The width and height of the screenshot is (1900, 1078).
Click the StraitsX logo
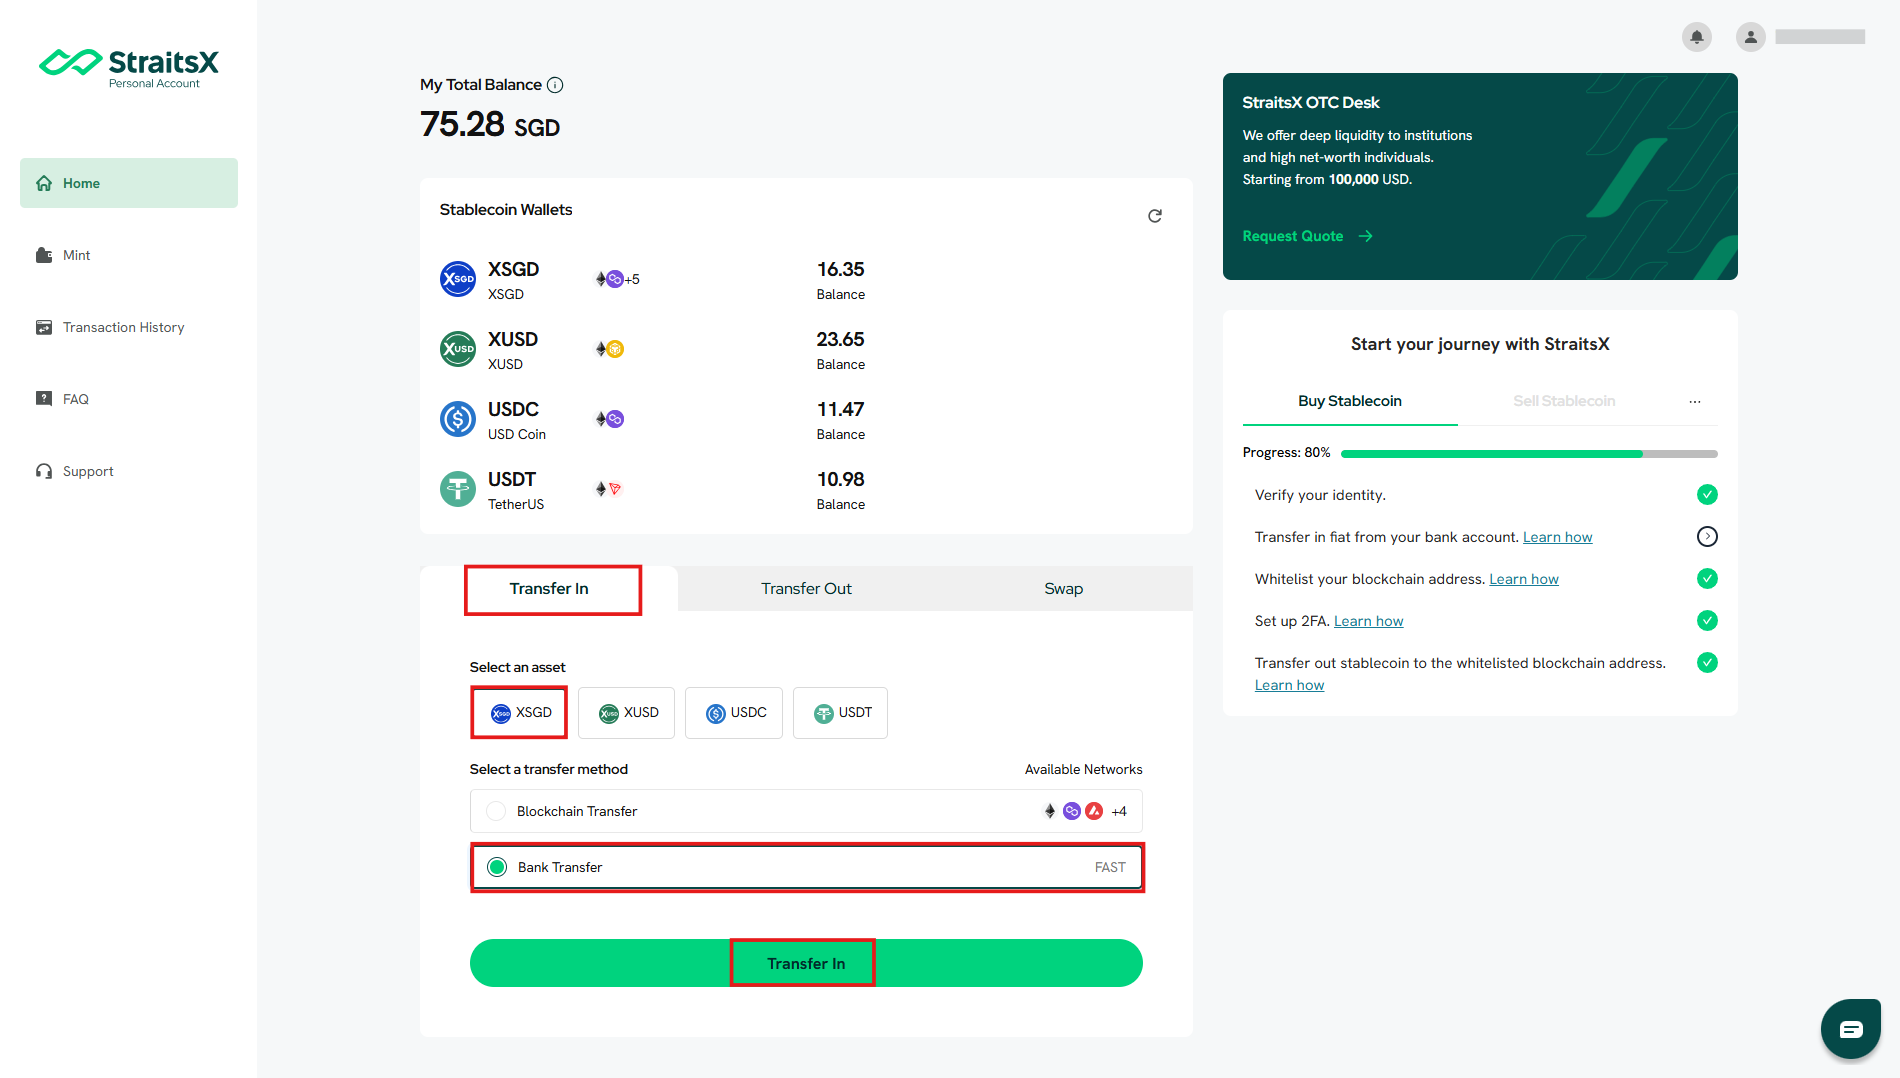pos(128,68)
